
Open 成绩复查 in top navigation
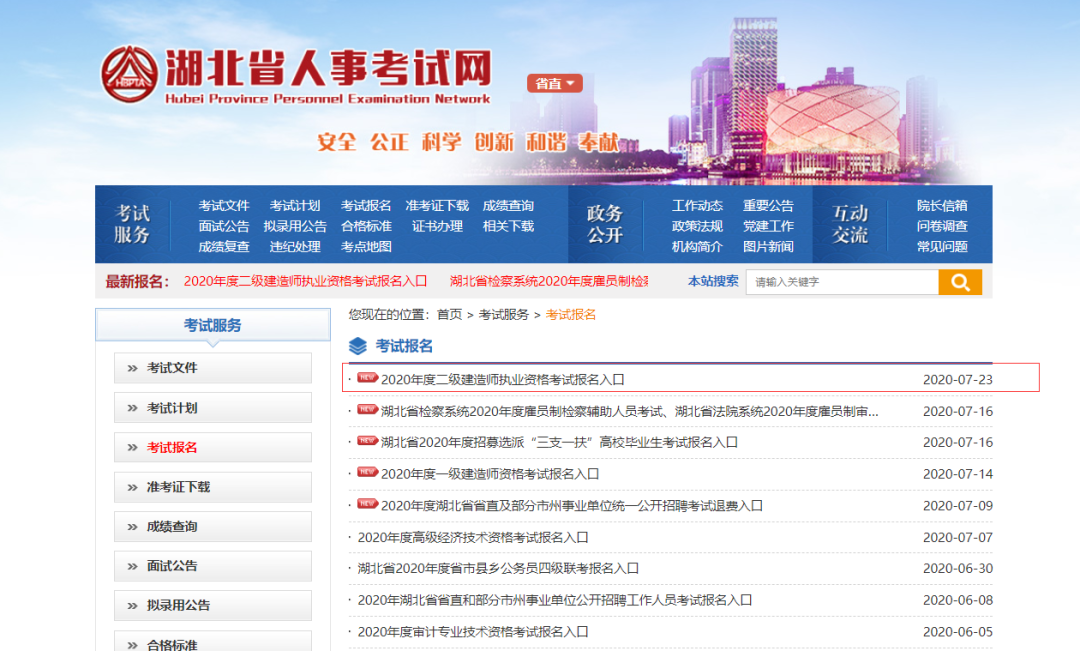tap(224, 247)
